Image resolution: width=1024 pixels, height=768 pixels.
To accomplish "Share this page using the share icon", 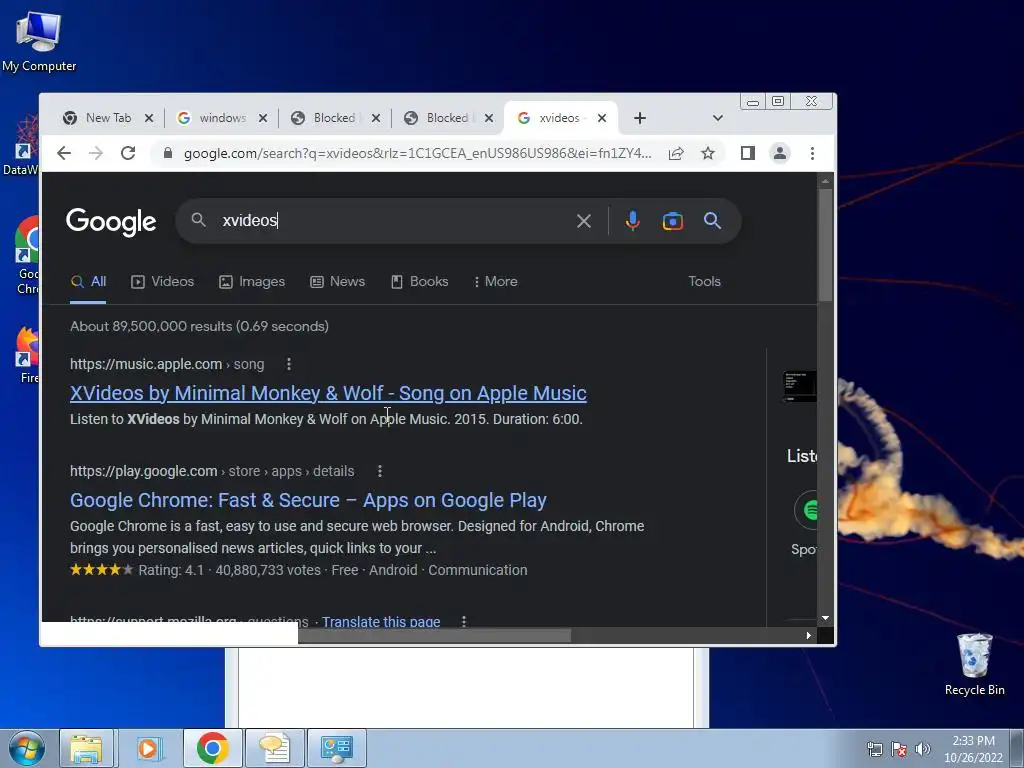I will click(x=676, y=153).
